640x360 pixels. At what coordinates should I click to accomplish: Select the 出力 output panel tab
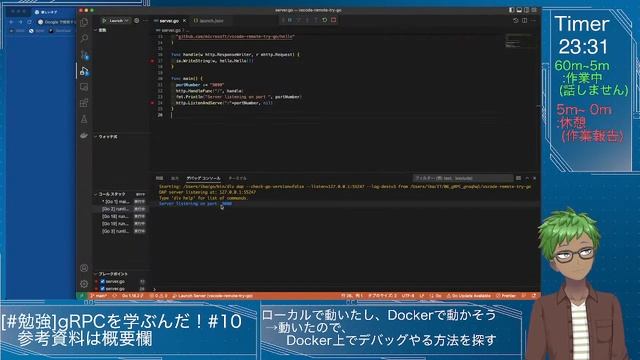pyautogui.click(x=175, y=178)
